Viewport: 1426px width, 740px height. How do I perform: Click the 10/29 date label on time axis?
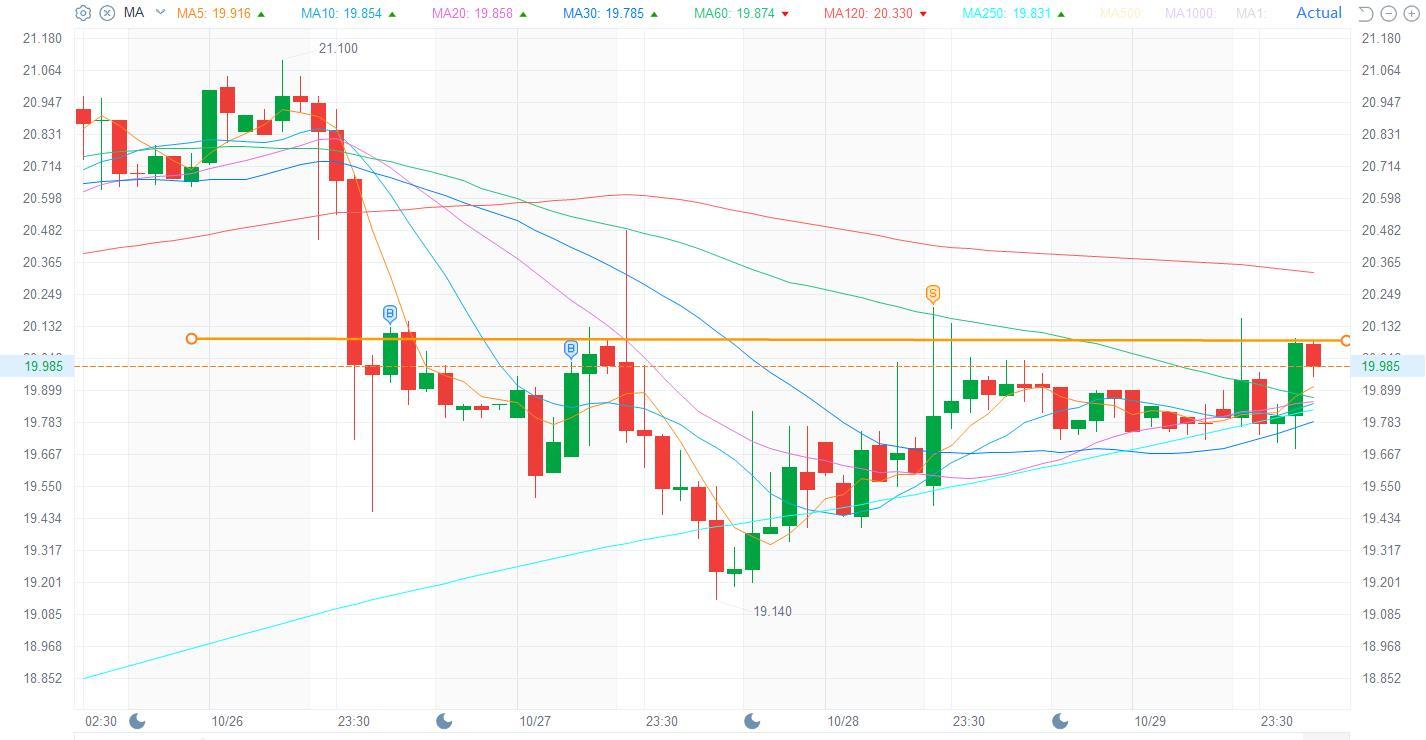click(x=1150, y=721)
